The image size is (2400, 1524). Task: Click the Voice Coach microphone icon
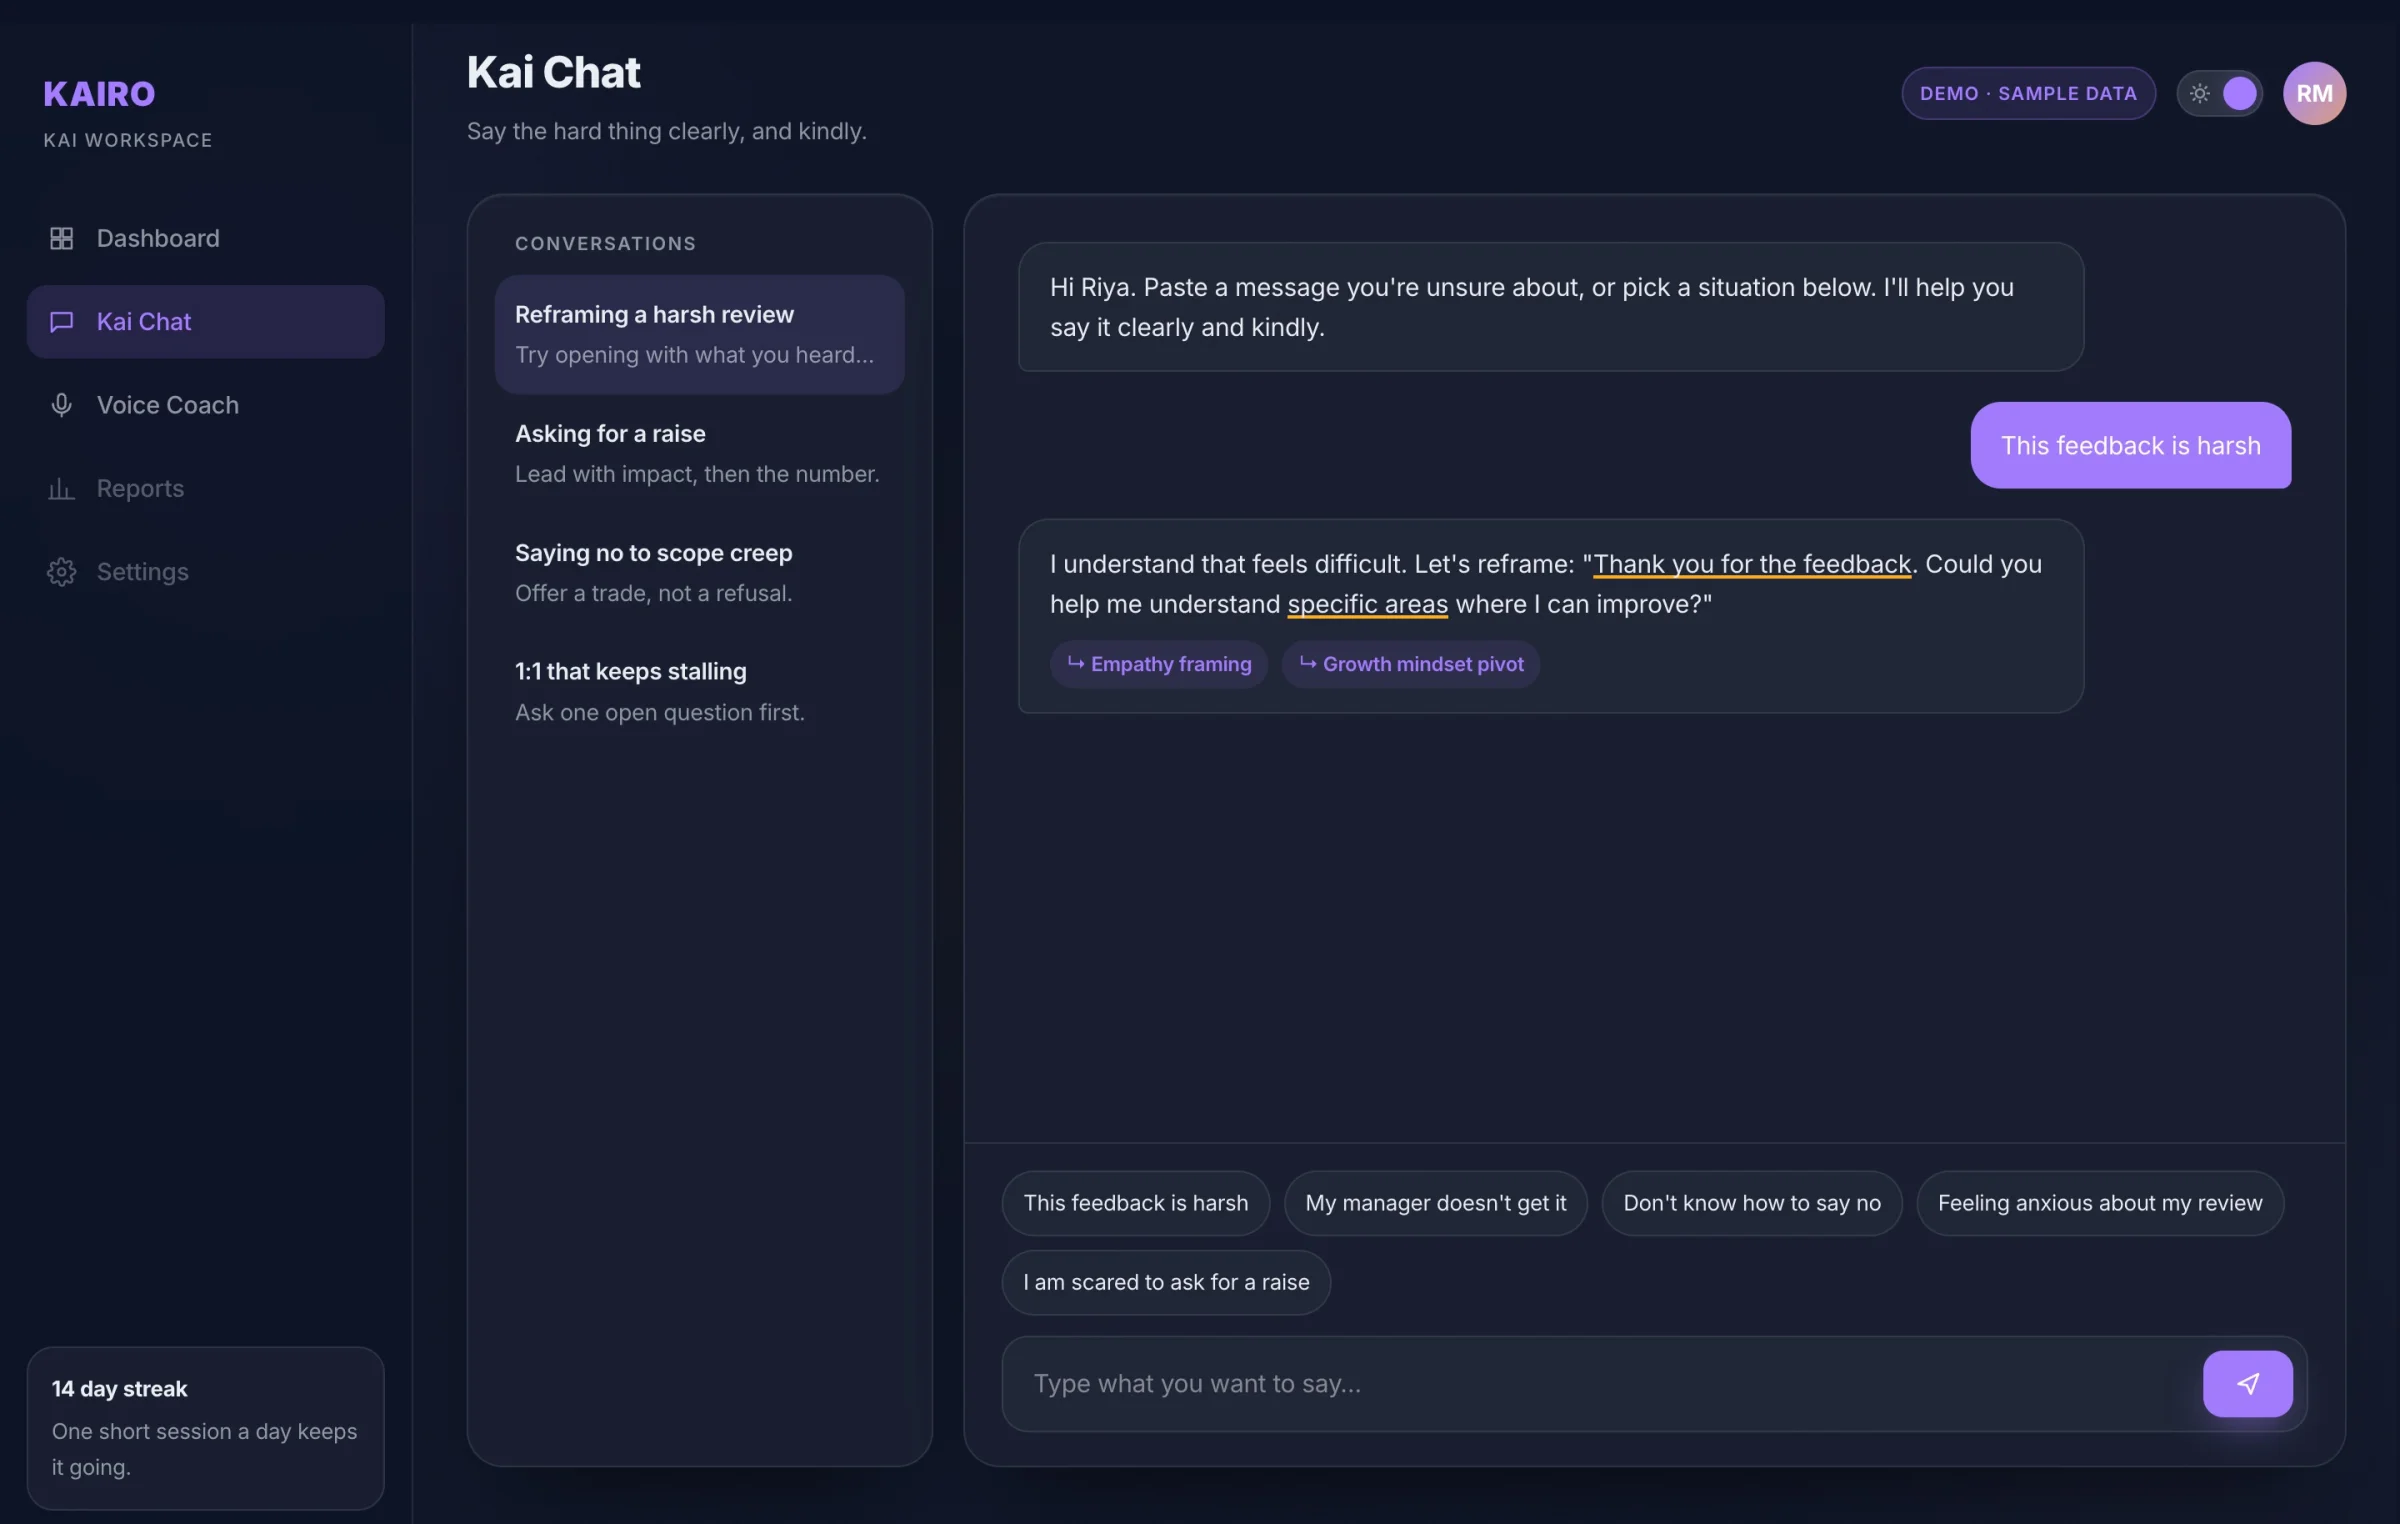tap(61, 405)
